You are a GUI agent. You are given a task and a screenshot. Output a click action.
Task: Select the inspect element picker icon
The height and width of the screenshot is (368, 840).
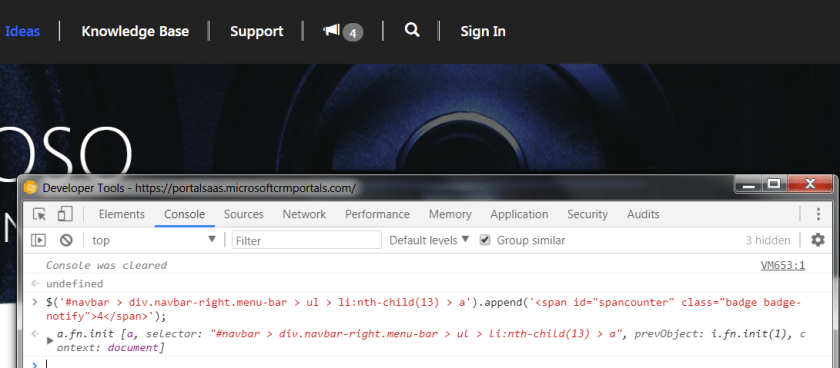[x=39, y=214]
